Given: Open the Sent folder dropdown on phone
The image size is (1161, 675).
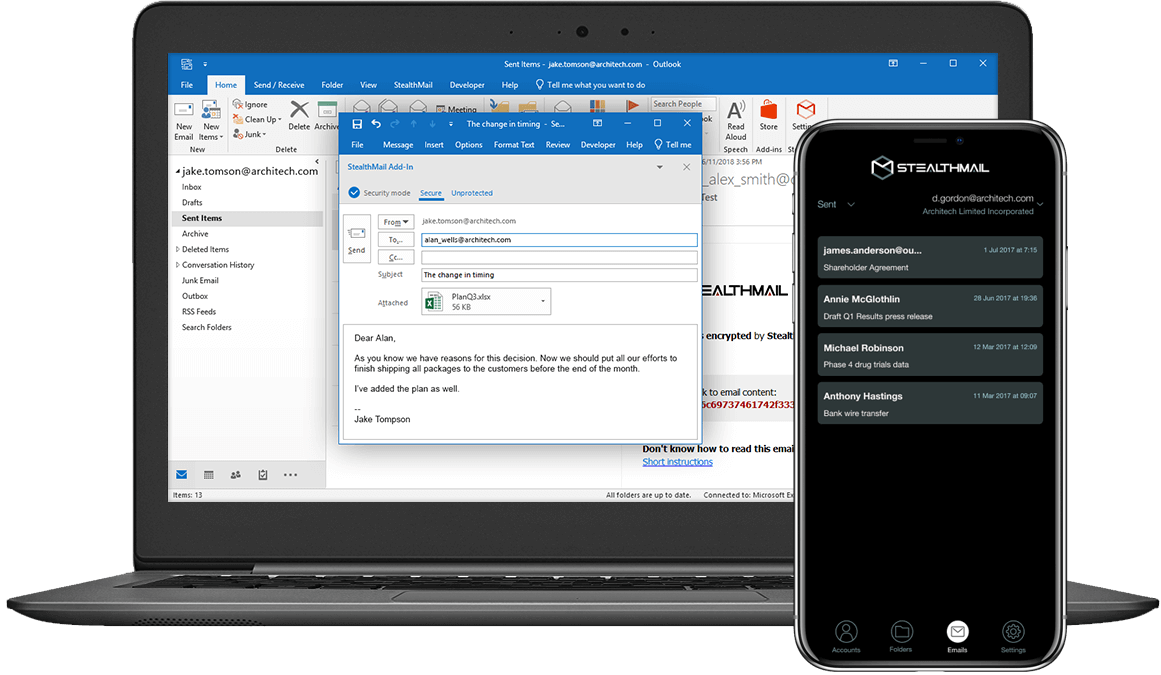Looking at the screenshot, I should click(x=836, y=204).
